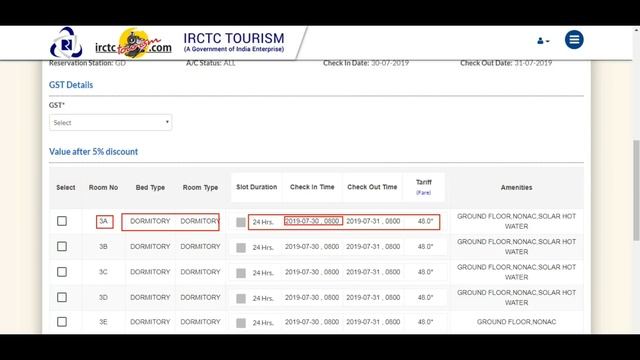Viewport: 640px width, 360px height.
Task: Toggle 24 Hrs. slot for room 3D
Action: 241,298
